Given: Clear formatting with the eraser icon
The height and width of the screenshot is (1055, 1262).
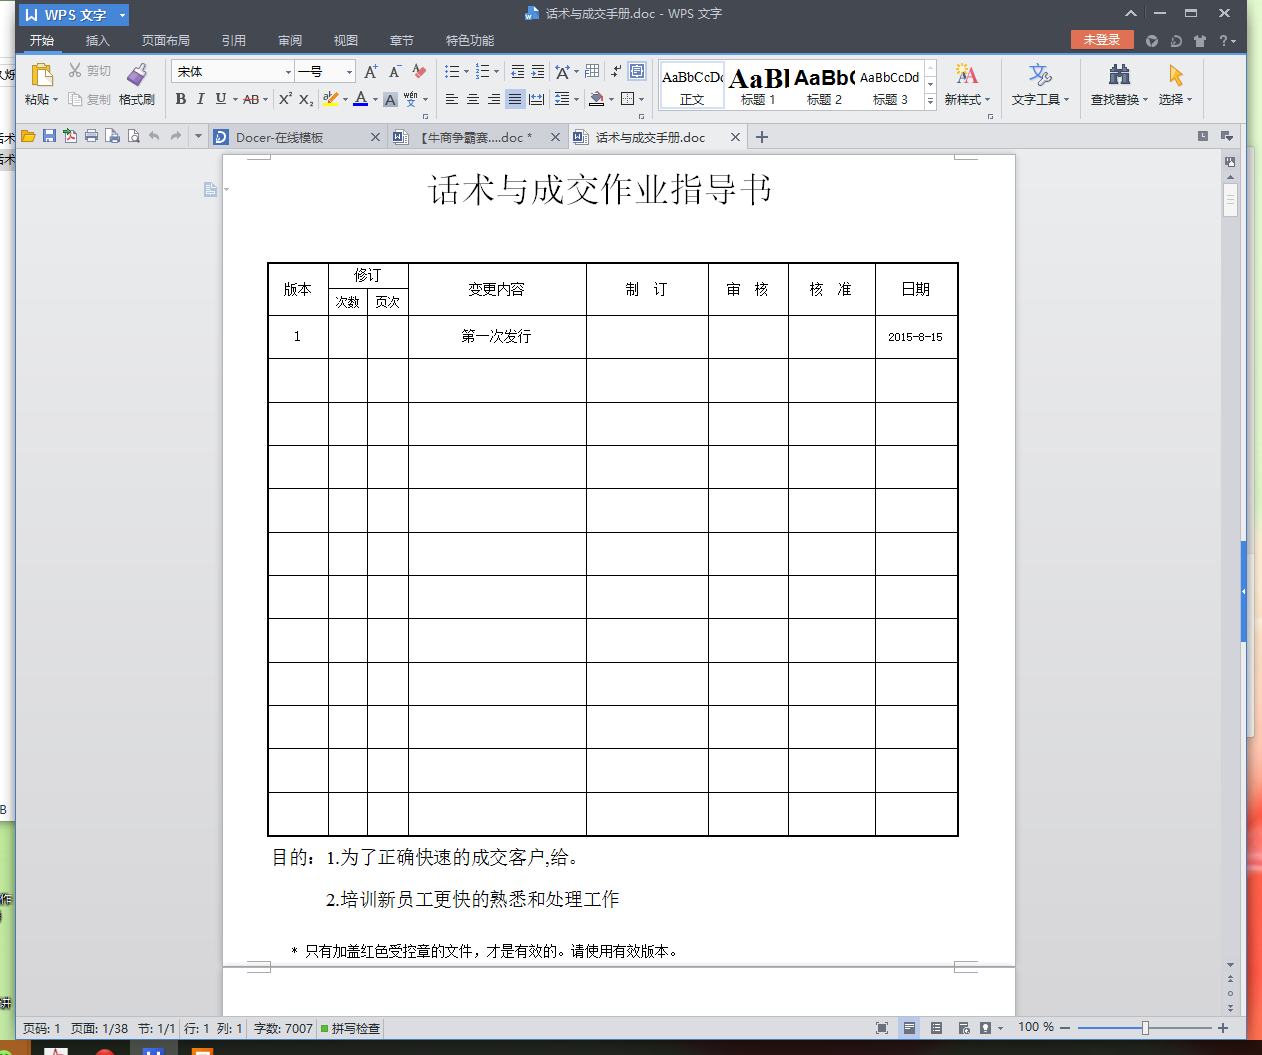Looking at the screenshot, I should click(x=419, y=71).
